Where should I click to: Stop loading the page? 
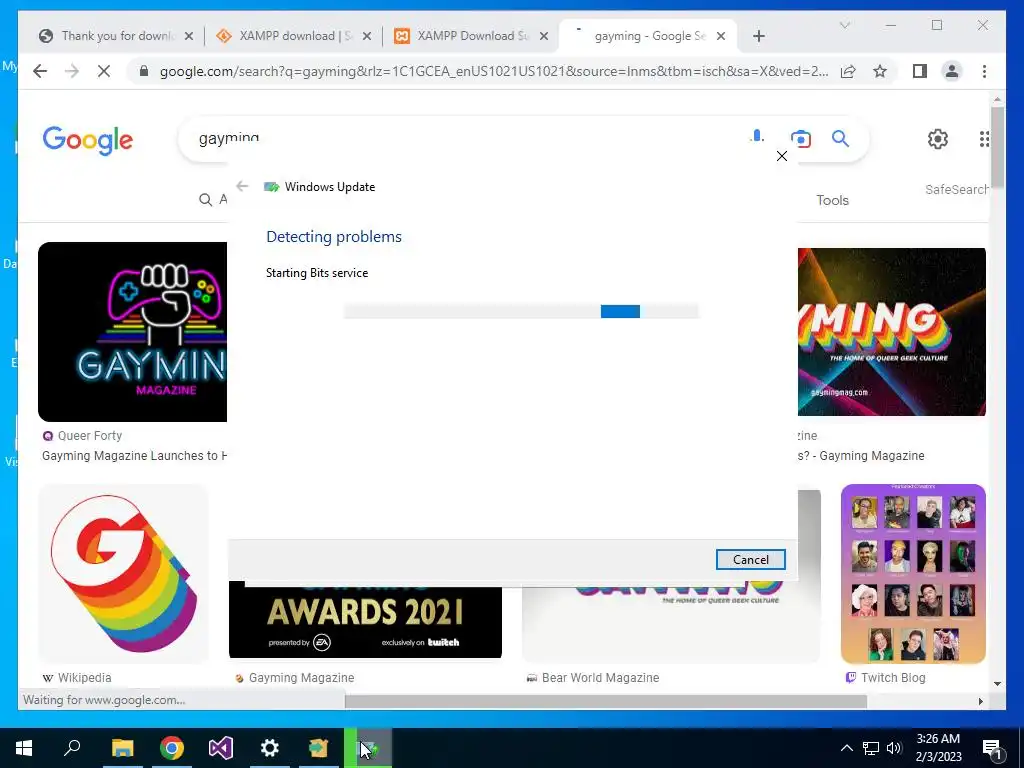point(104,71)
